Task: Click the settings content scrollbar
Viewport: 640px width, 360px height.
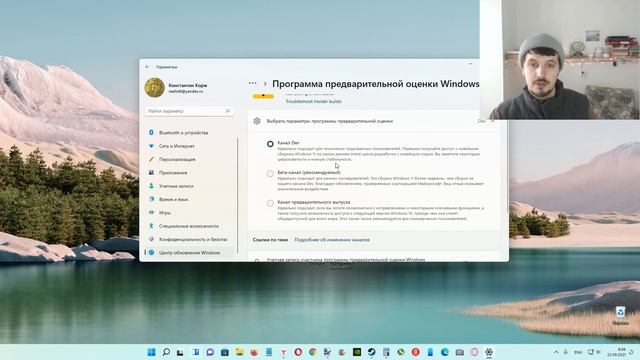Action: (x=507, y=167)
